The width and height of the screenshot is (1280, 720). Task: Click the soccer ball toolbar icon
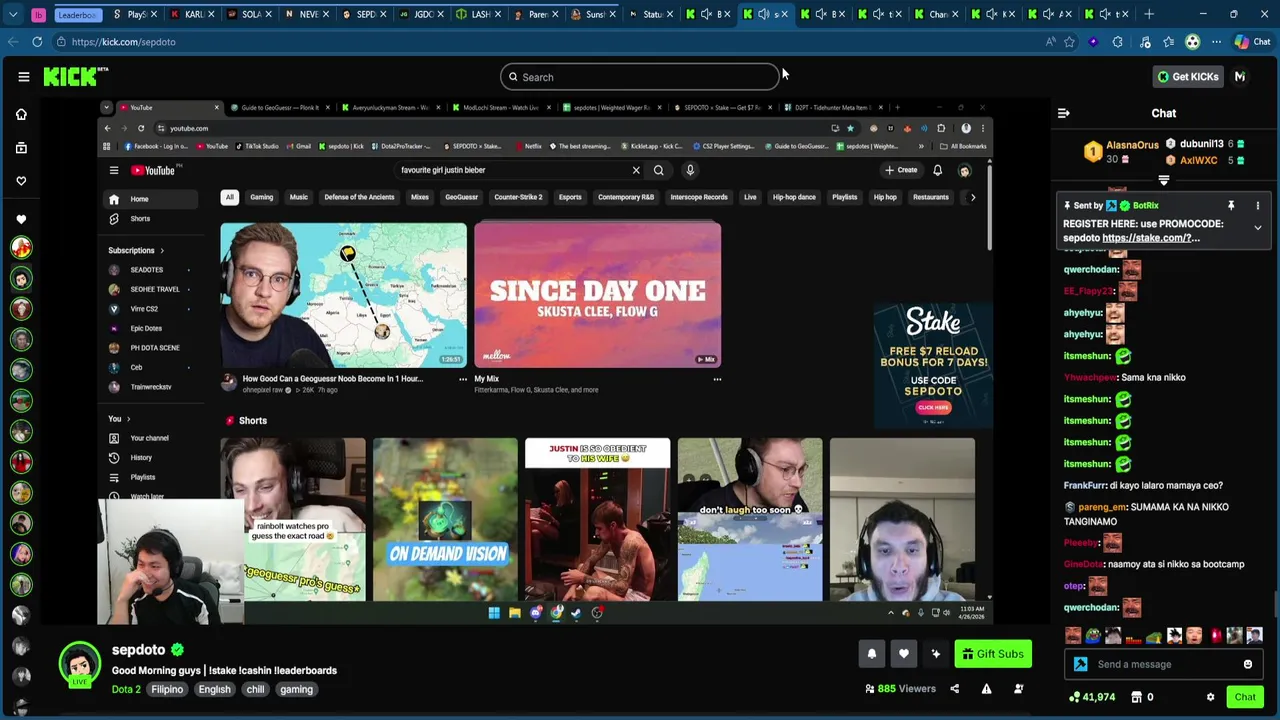[x=1192, y=42]
